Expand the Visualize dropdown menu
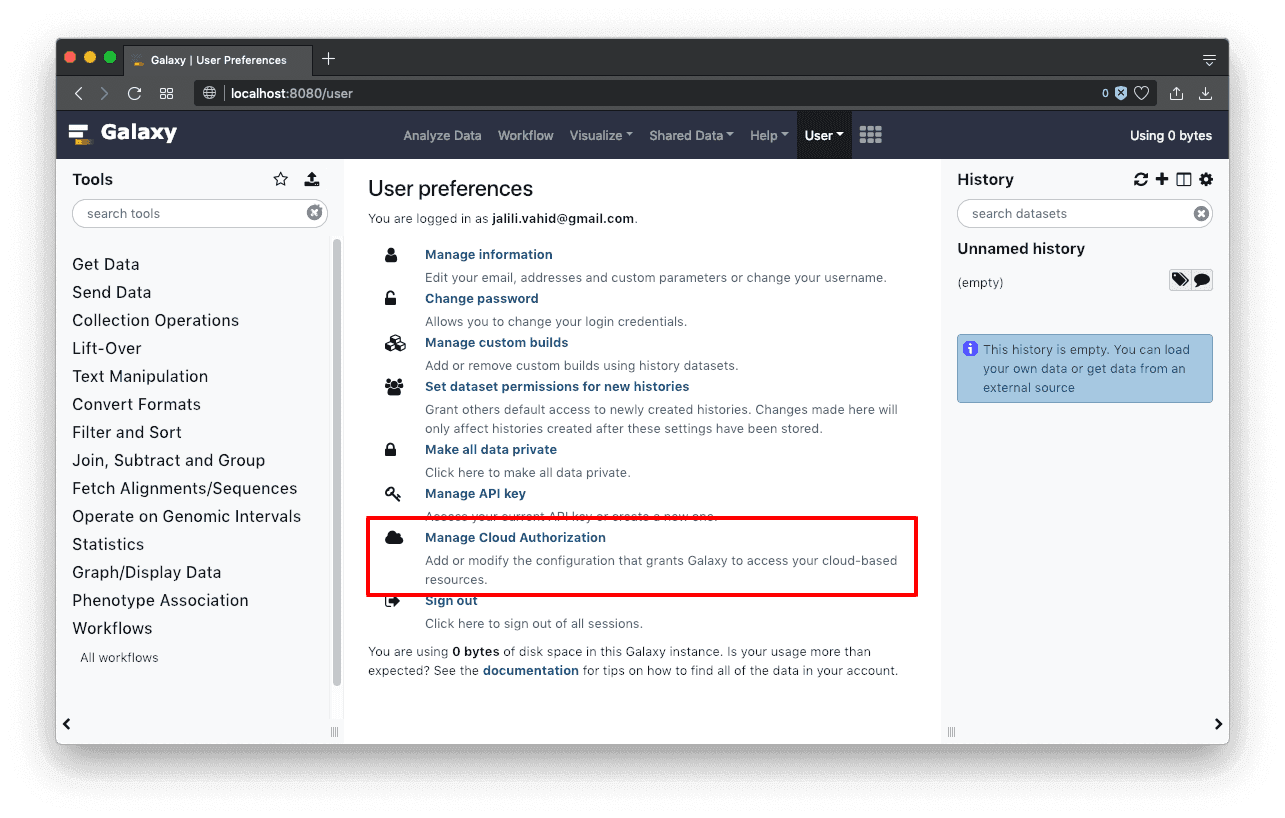 click(x=600, y=135)
